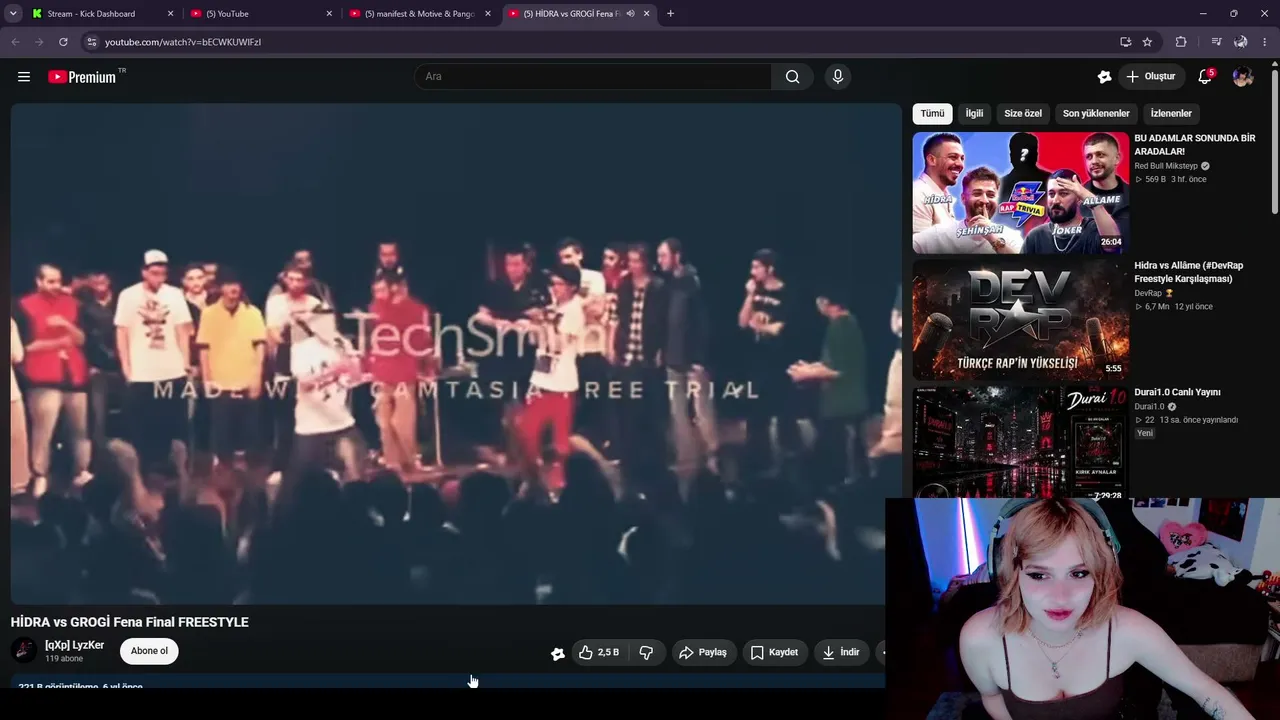Like the video with thumbs up
Image resolution: width=1280 pixels, height=720 pixels.
pyautogui.click(x=600, y=652)
